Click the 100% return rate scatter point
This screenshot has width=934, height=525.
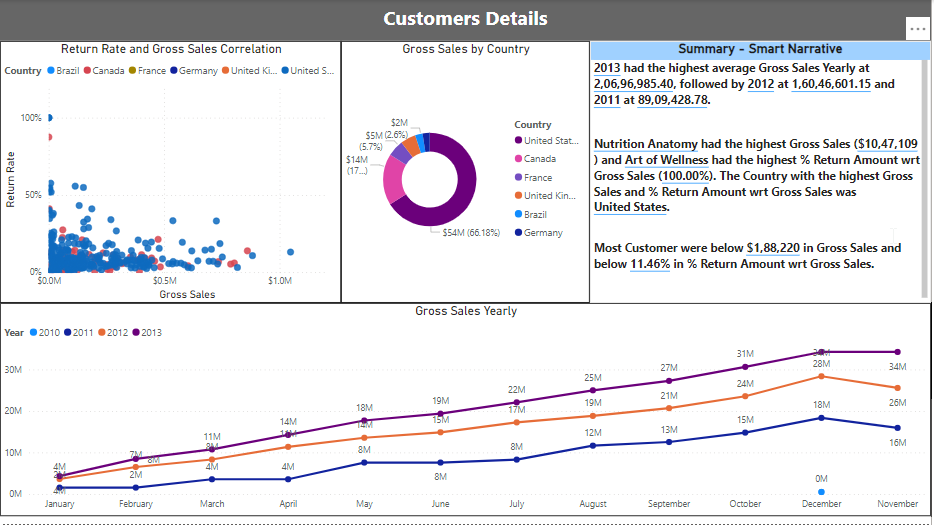point(49,118)
